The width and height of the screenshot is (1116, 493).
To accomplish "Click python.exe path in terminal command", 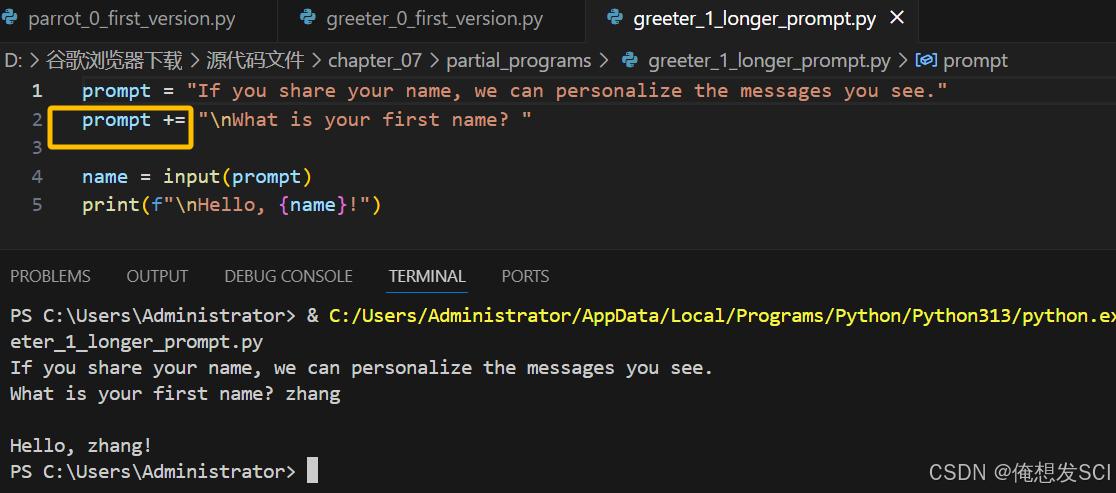I will (722, 316).
